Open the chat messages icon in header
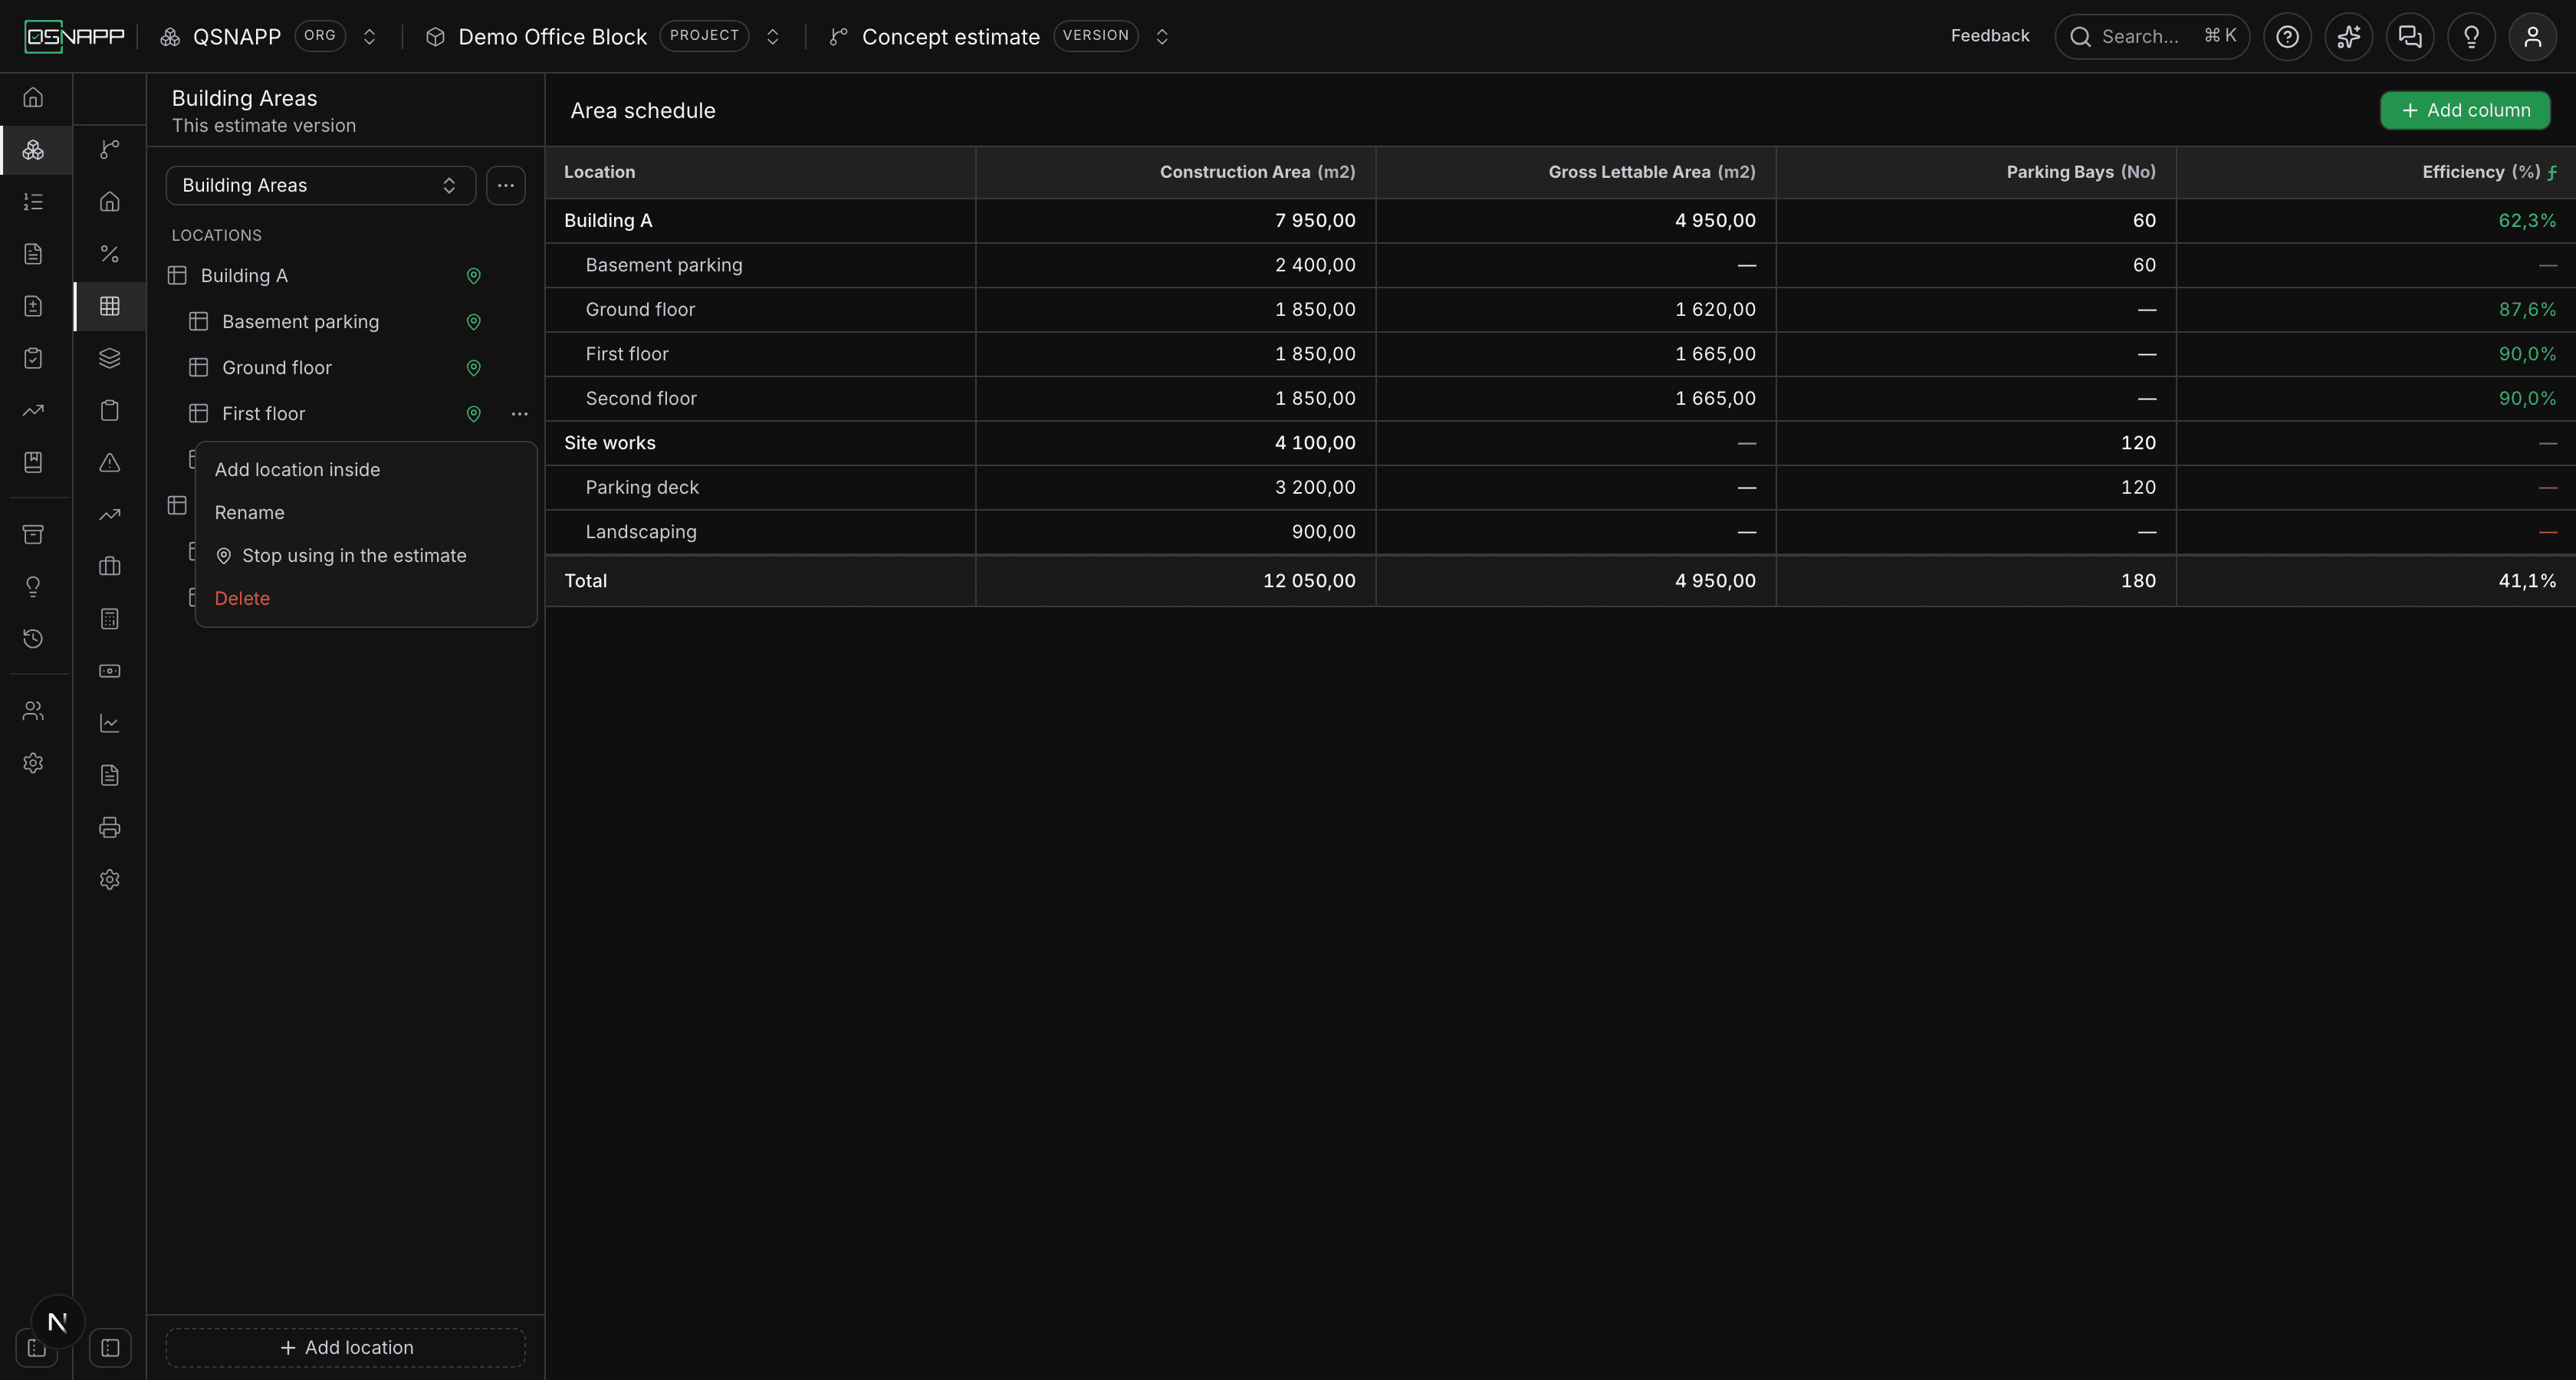This screenshot has height=1380, width=2576. 2410,37
